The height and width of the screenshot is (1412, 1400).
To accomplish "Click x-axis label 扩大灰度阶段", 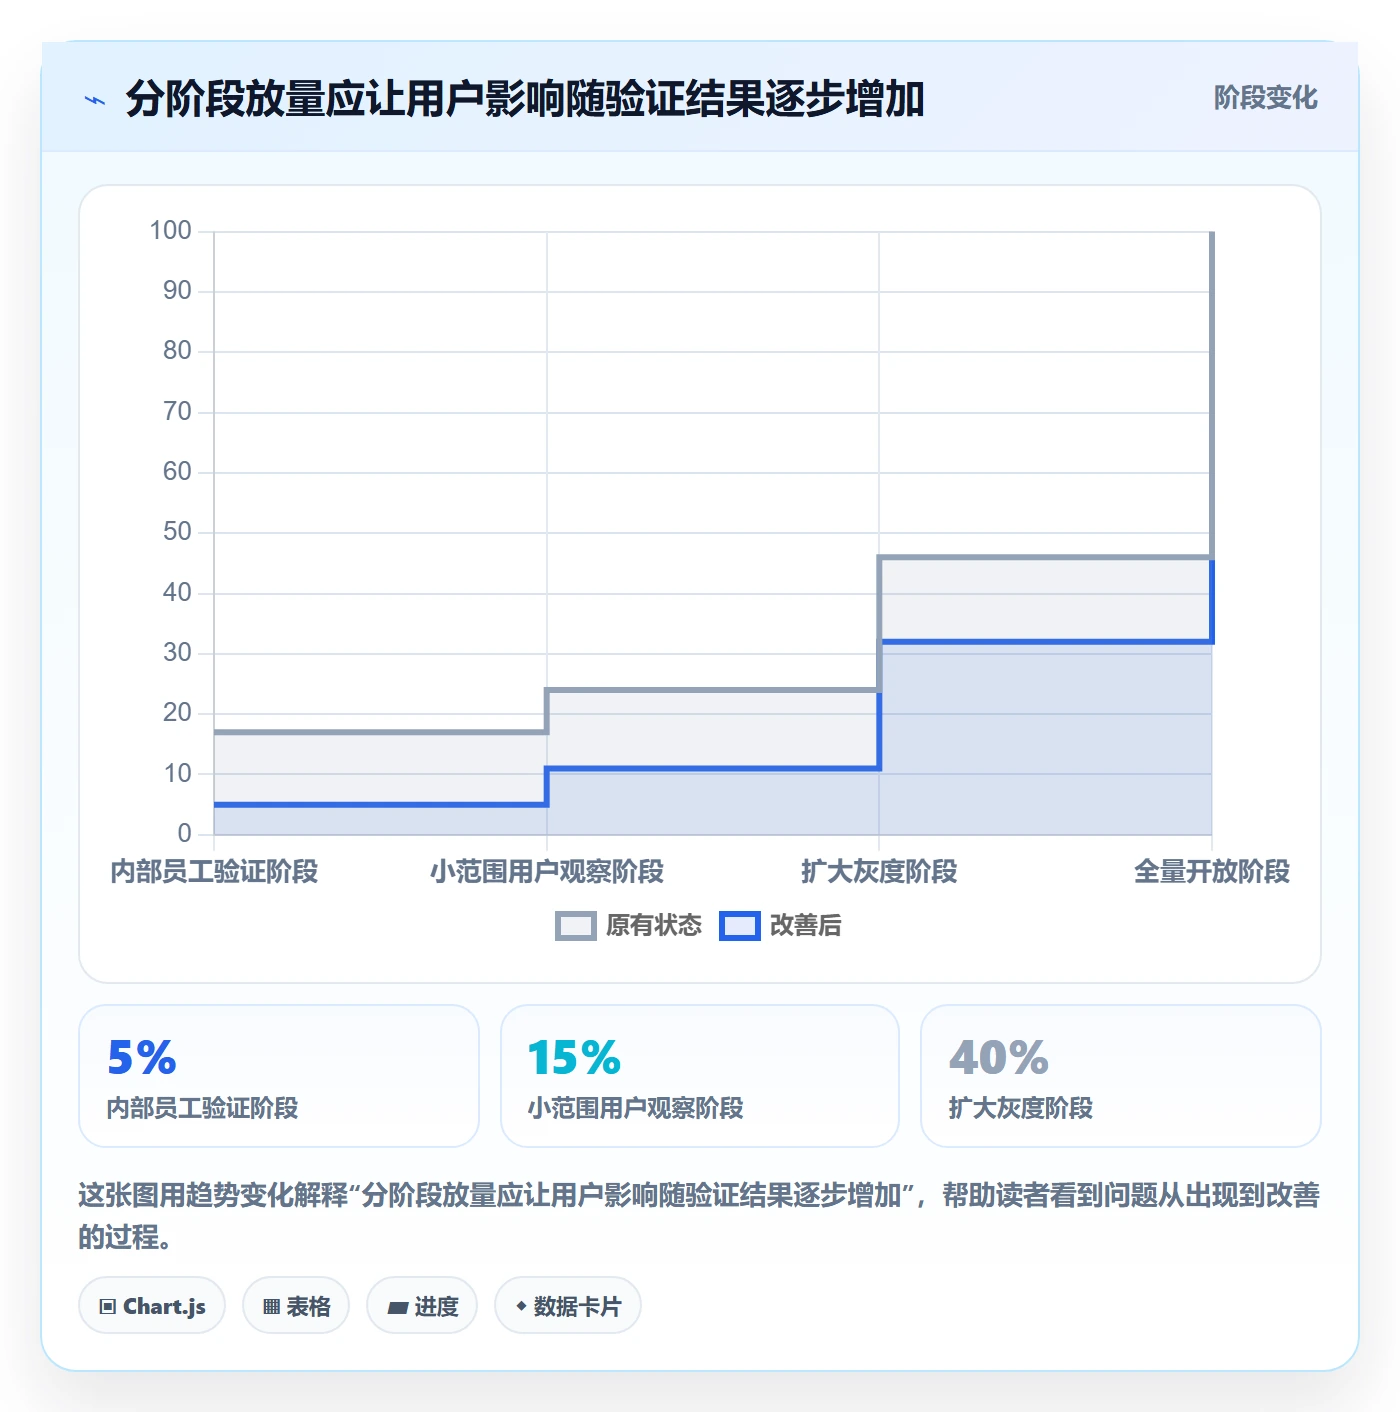I will click(x=879, y=872).
